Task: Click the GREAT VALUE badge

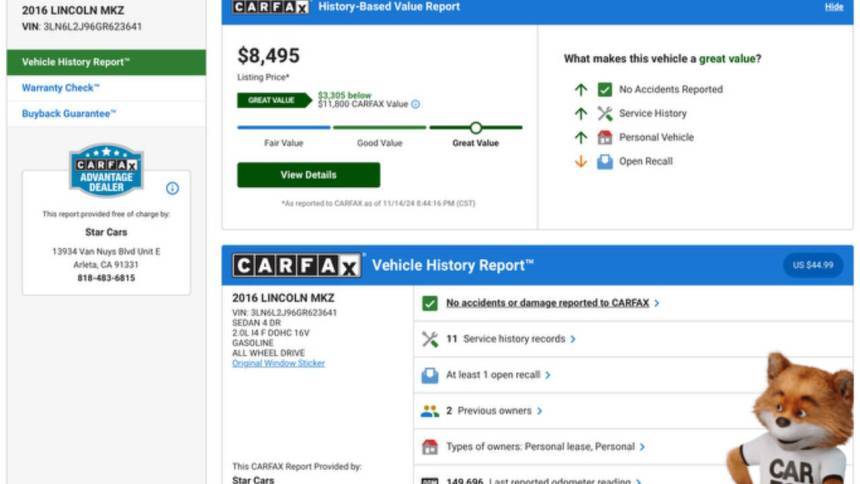Action: [274, 100]
